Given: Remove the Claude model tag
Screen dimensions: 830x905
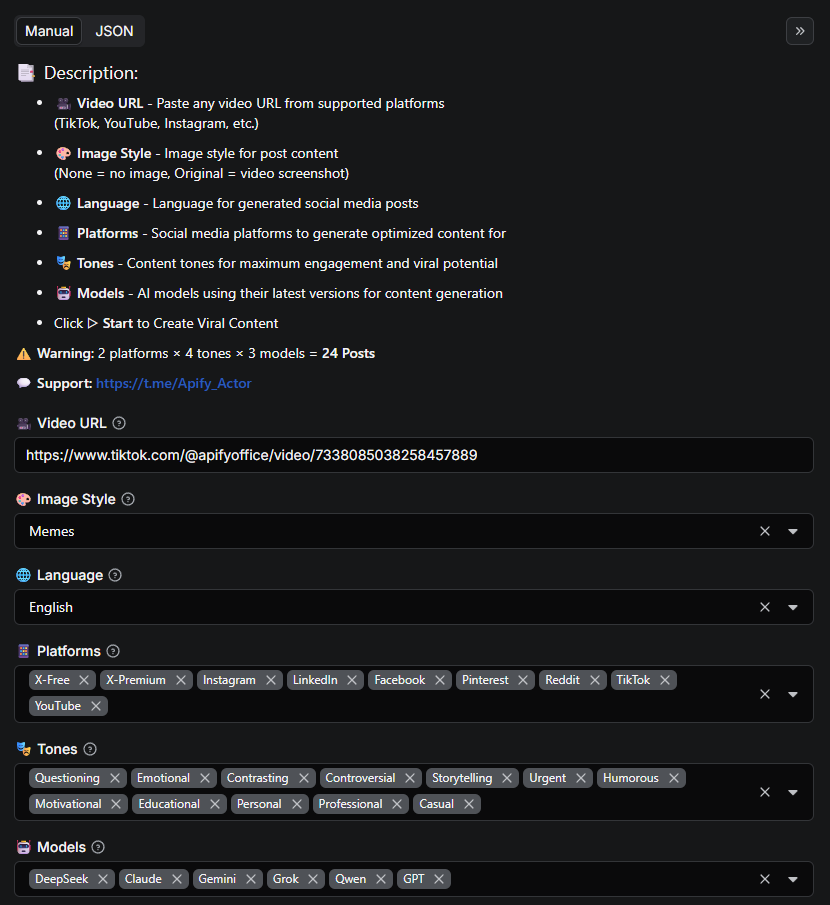Looking at the screenshot, I should 177,879.
